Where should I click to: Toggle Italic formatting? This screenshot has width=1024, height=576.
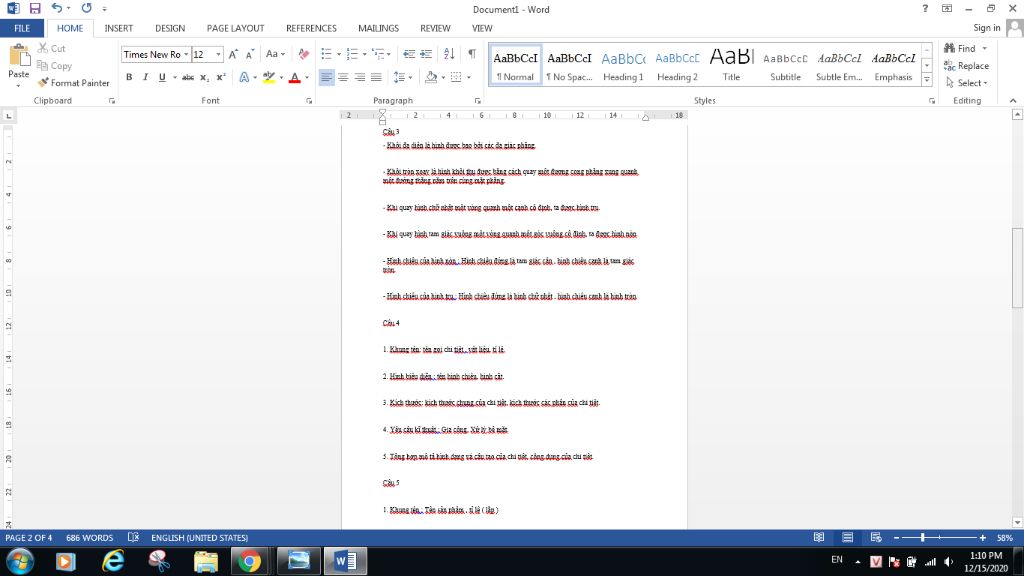[x=146, y=77]
